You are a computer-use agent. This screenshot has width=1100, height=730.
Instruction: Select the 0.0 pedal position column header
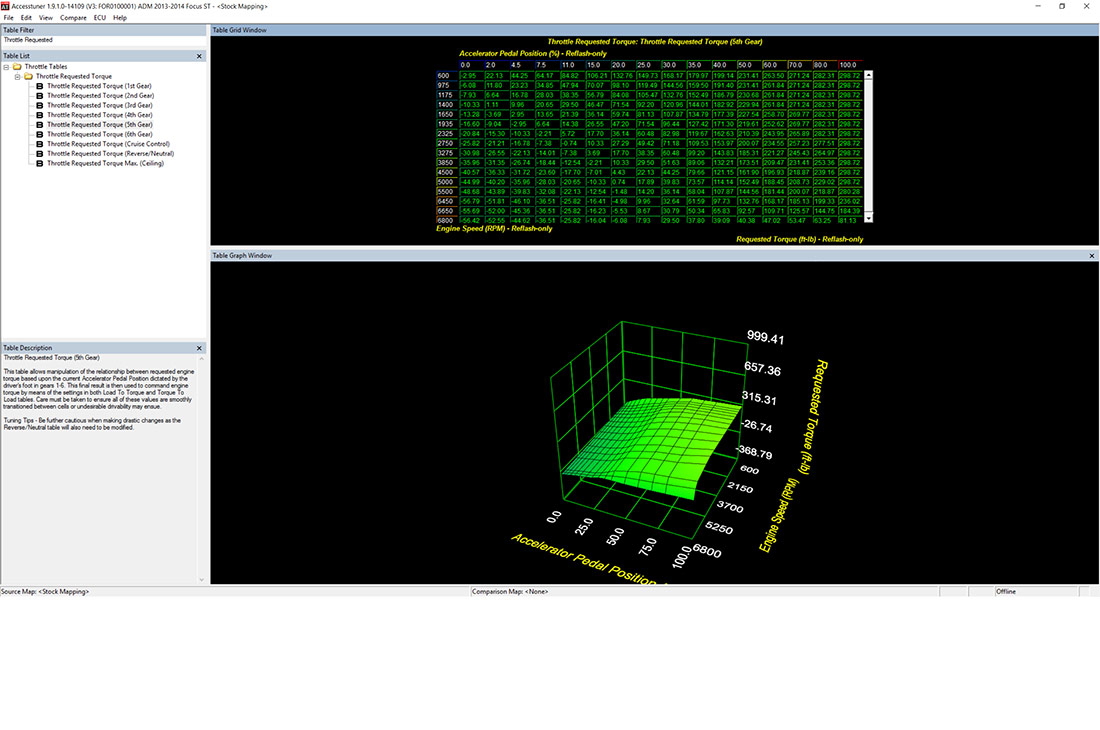(472, 65)
